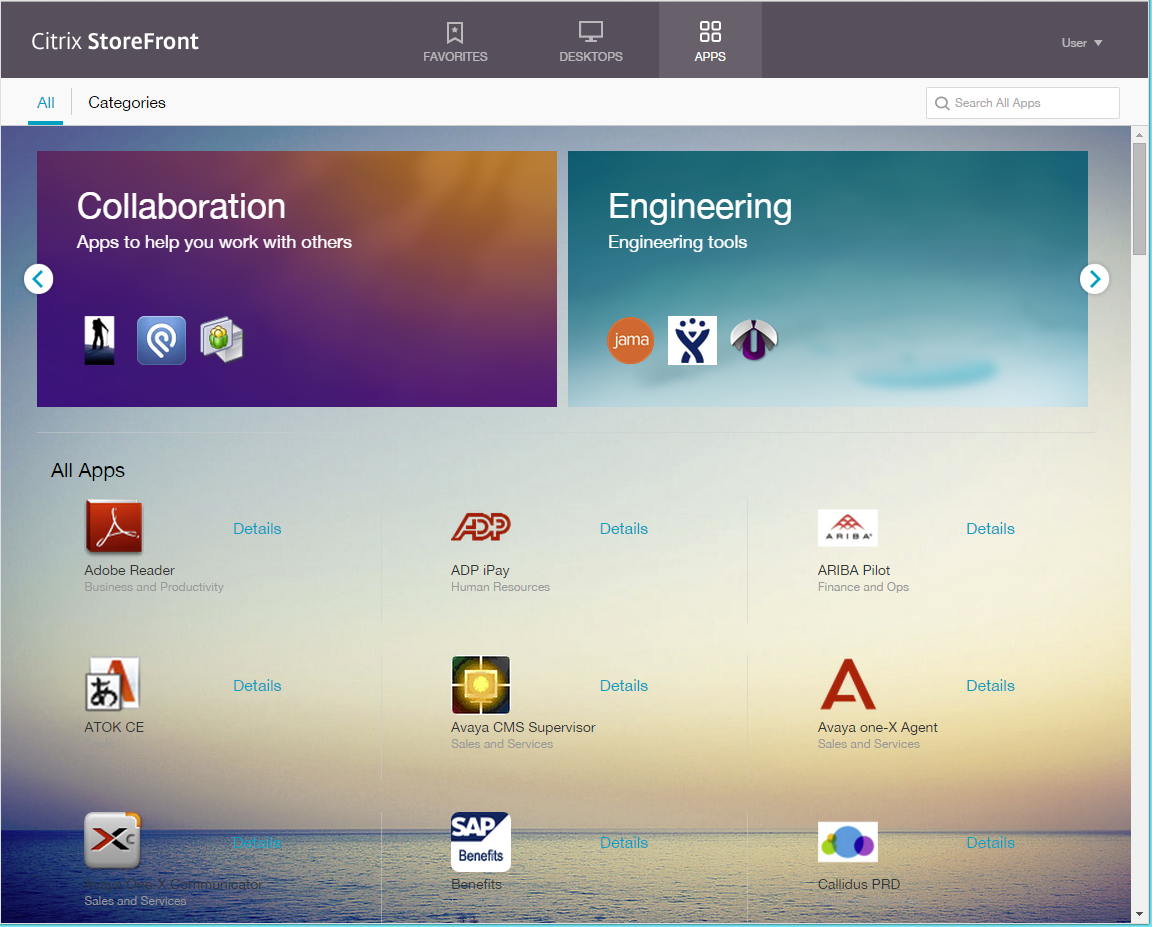The width and height of the screenshot is (1152, 927).
Task: Switch to the Favorites tab
Action: coord(455,42)
